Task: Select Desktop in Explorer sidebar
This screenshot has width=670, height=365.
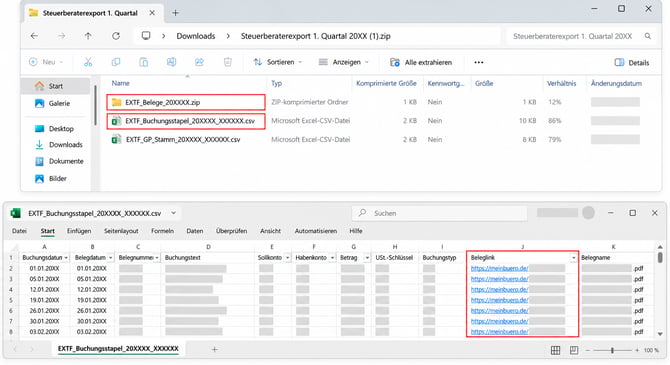Action: point(54,129)
